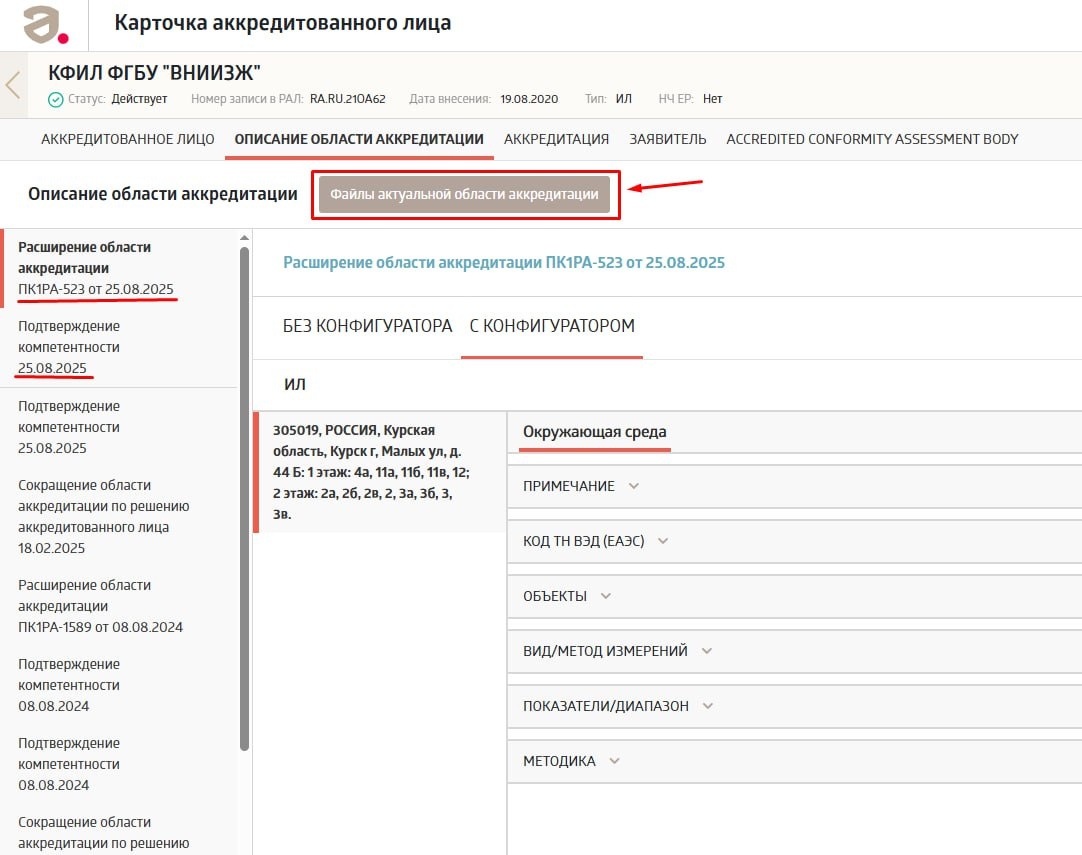
Task: Switch to БЕЗ КОНФИГУРАТОРА tab
Action: 367,326
